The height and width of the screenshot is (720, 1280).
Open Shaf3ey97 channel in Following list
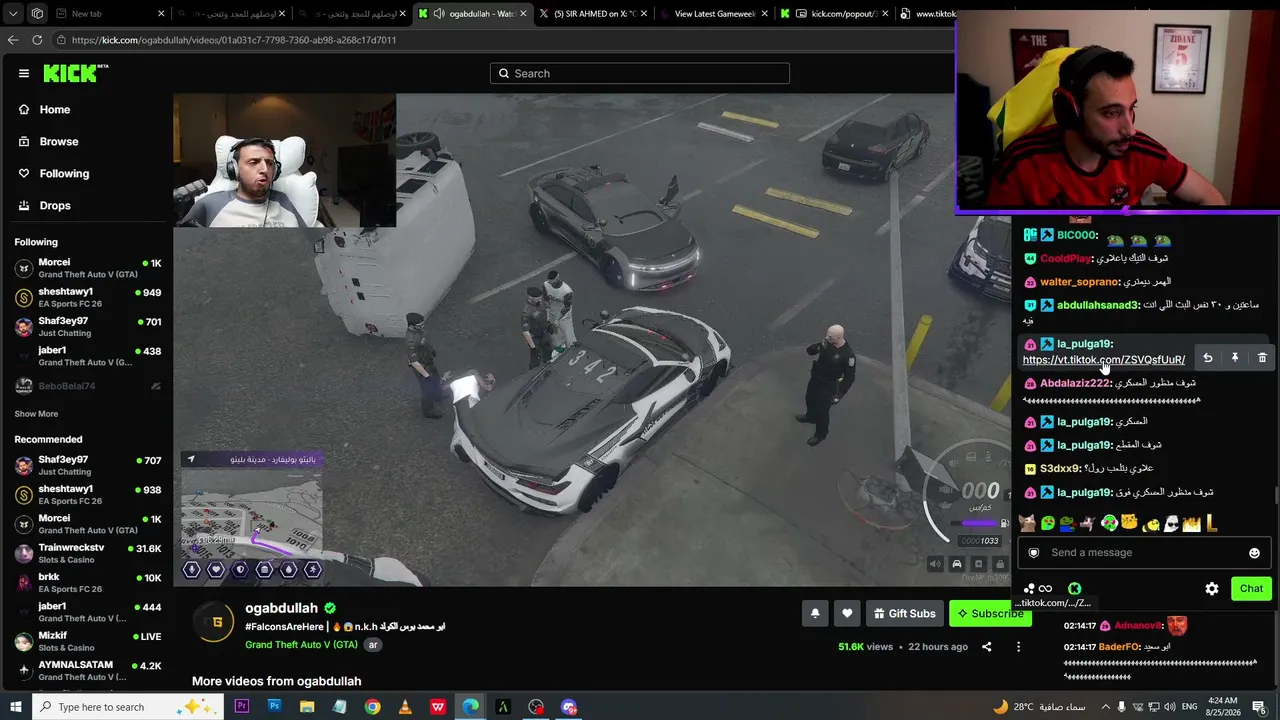[88, 326]
